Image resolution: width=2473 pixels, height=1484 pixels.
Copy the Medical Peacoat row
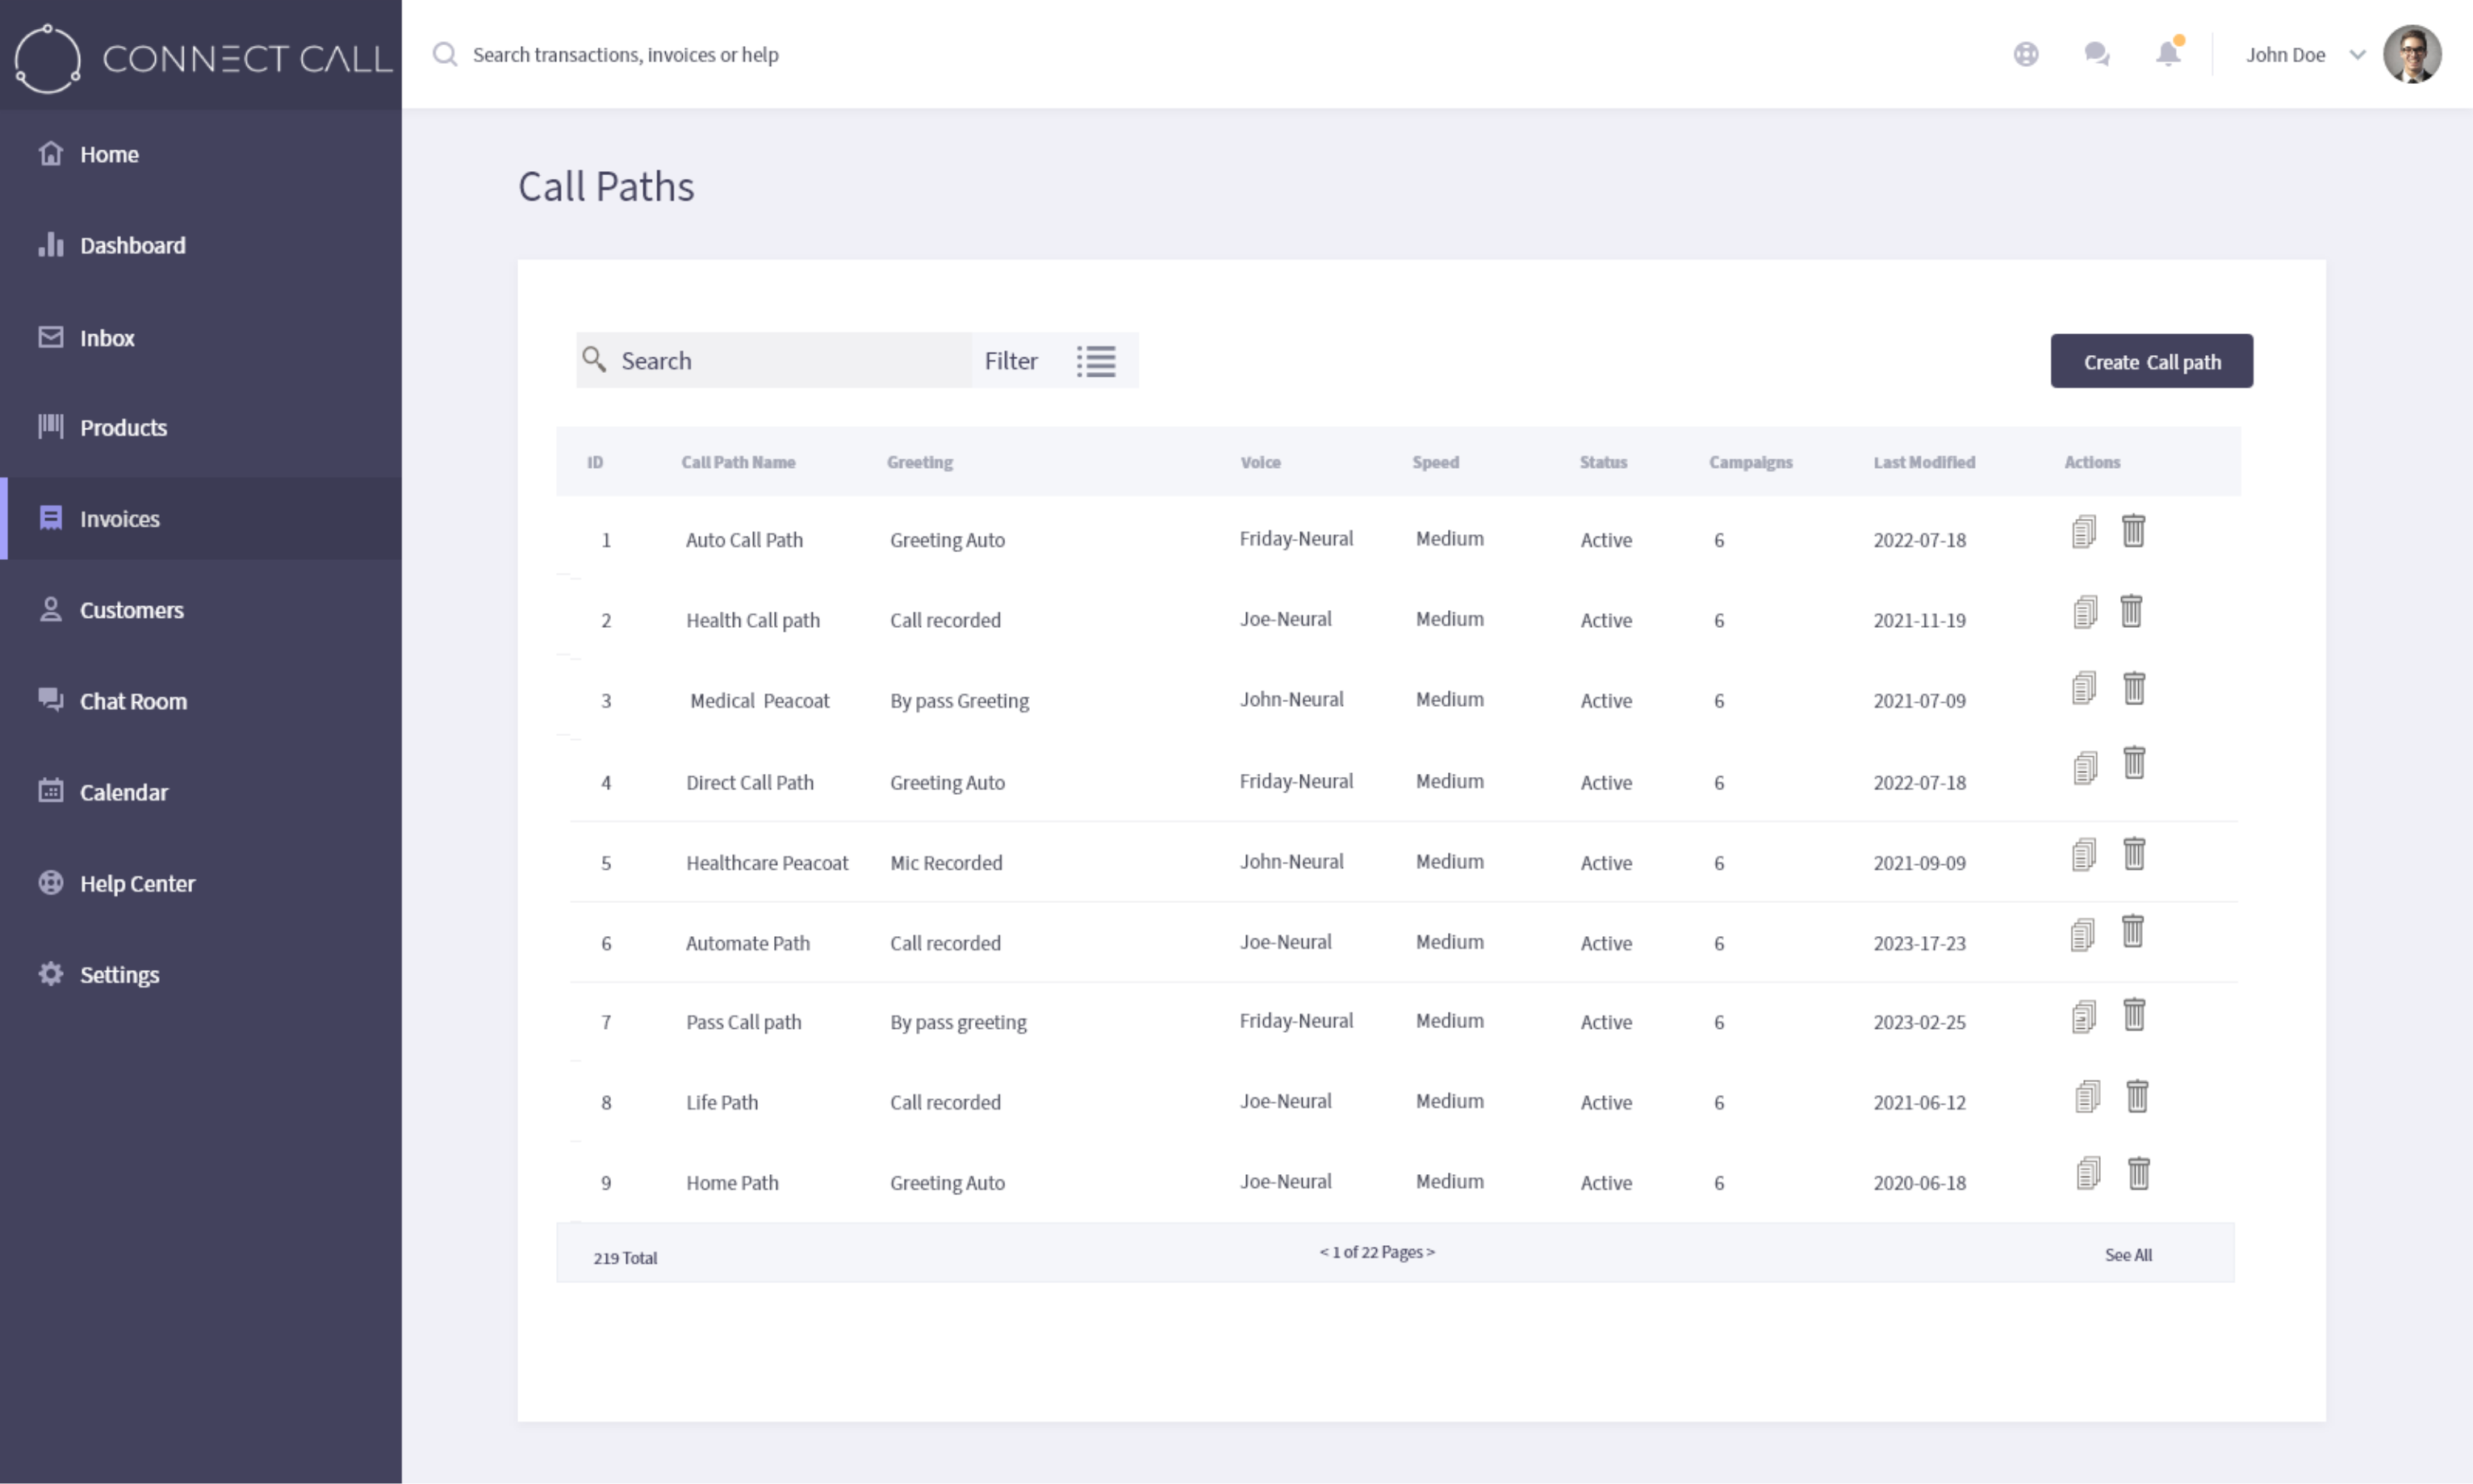pos(2084,688)
